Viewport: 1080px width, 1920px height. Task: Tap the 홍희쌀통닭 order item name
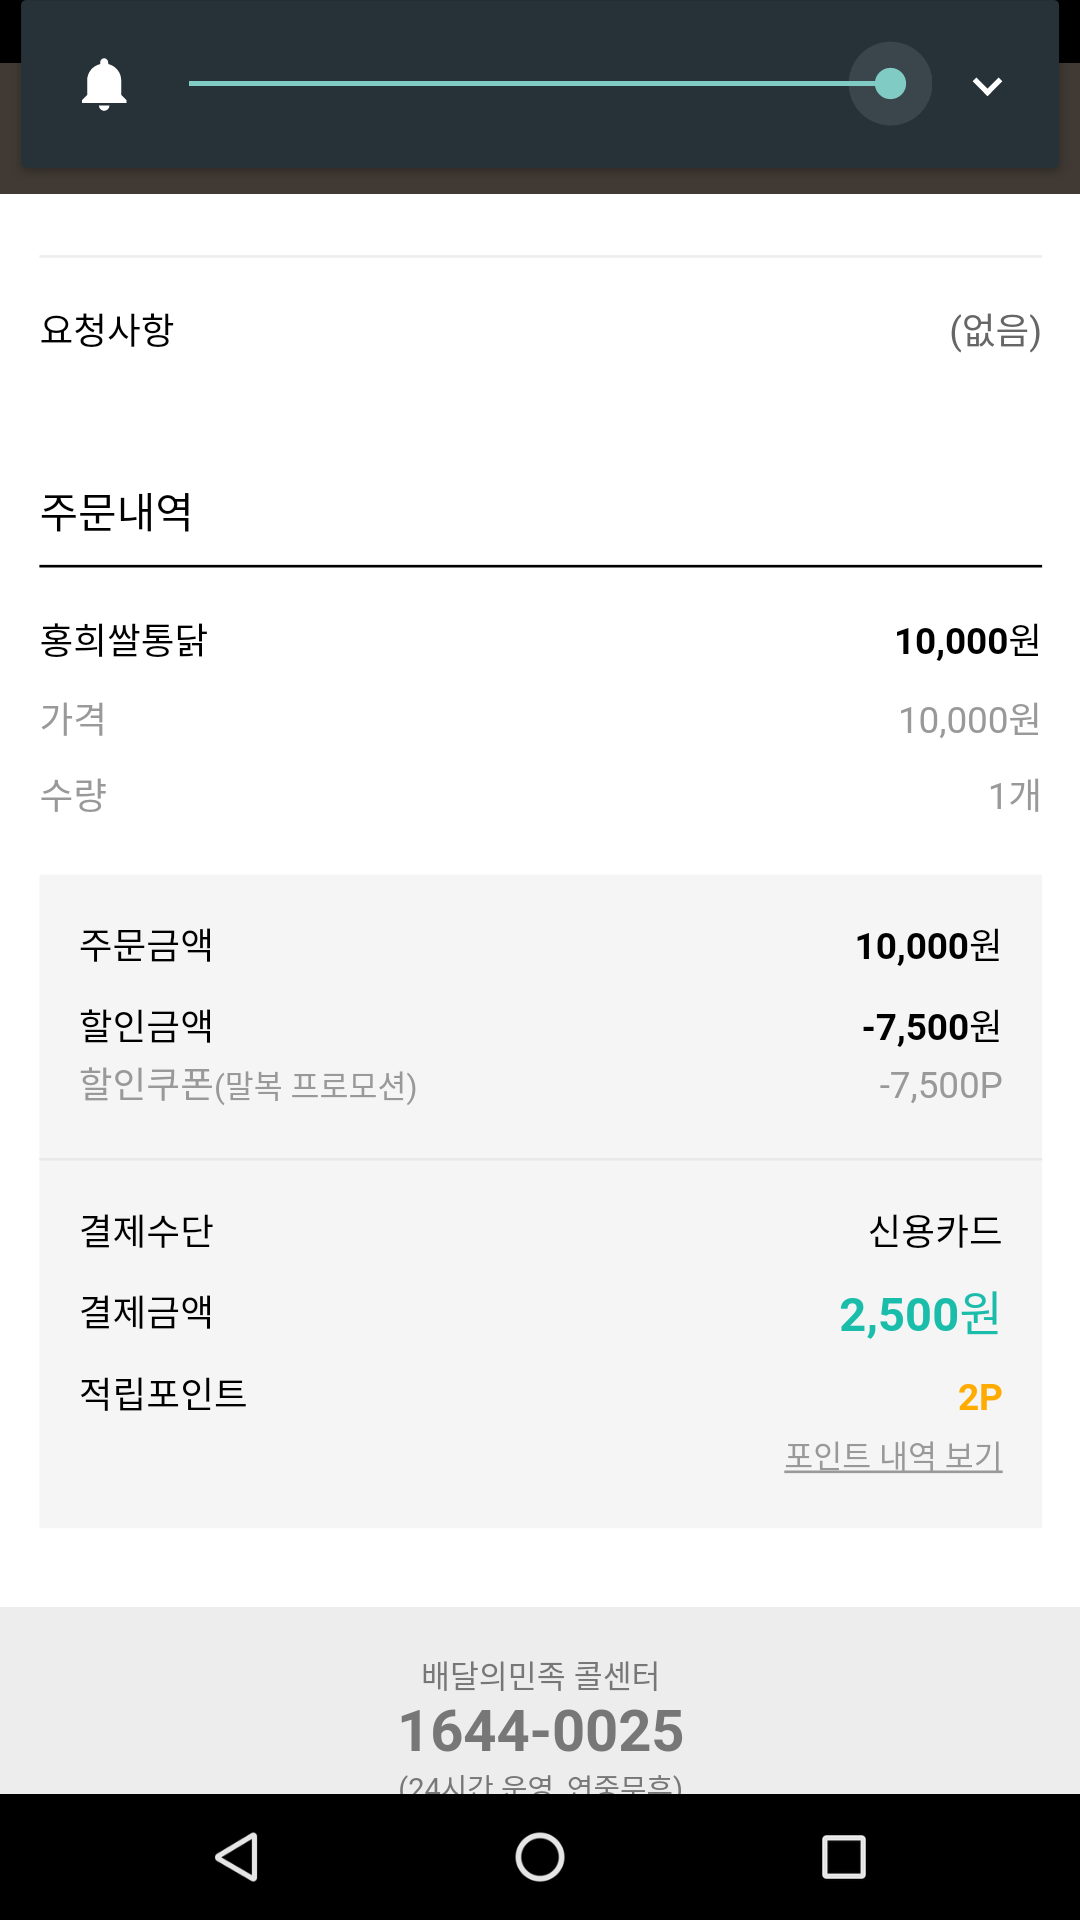[x=124, y=640]
